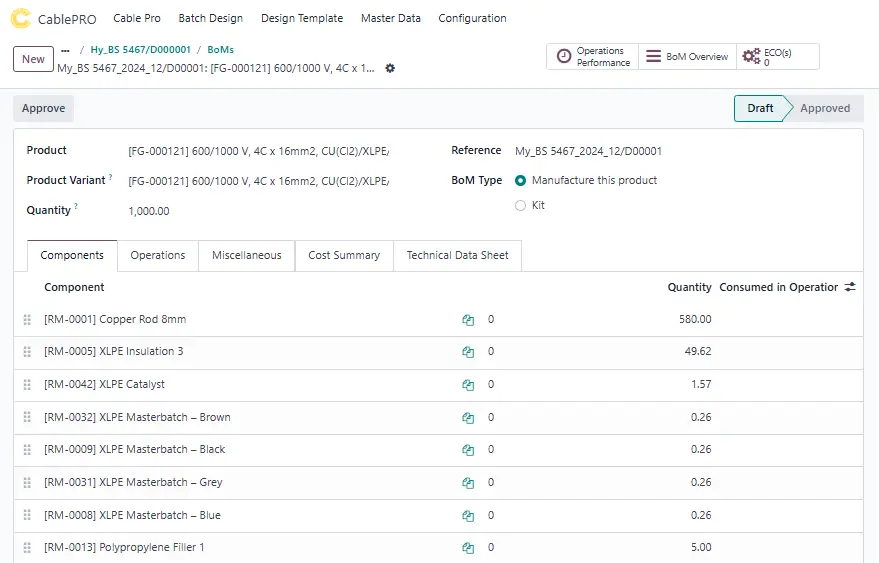Click attachments icon on Masterbatch – Black row
This screenshot has width=879, height=563.
tap(468, 450)
